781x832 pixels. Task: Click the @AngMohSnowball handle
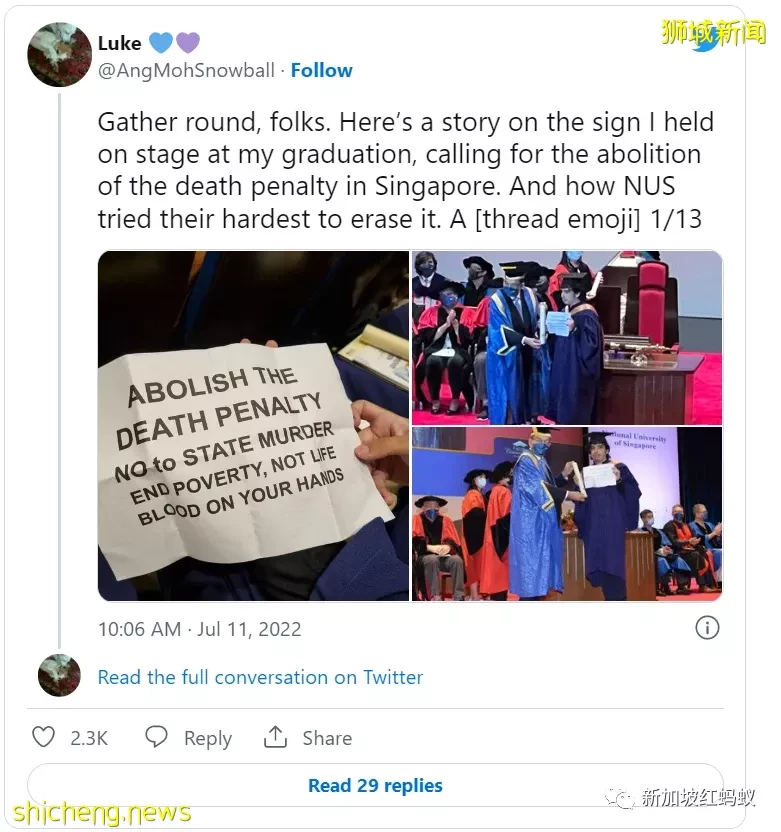point(186,70)
